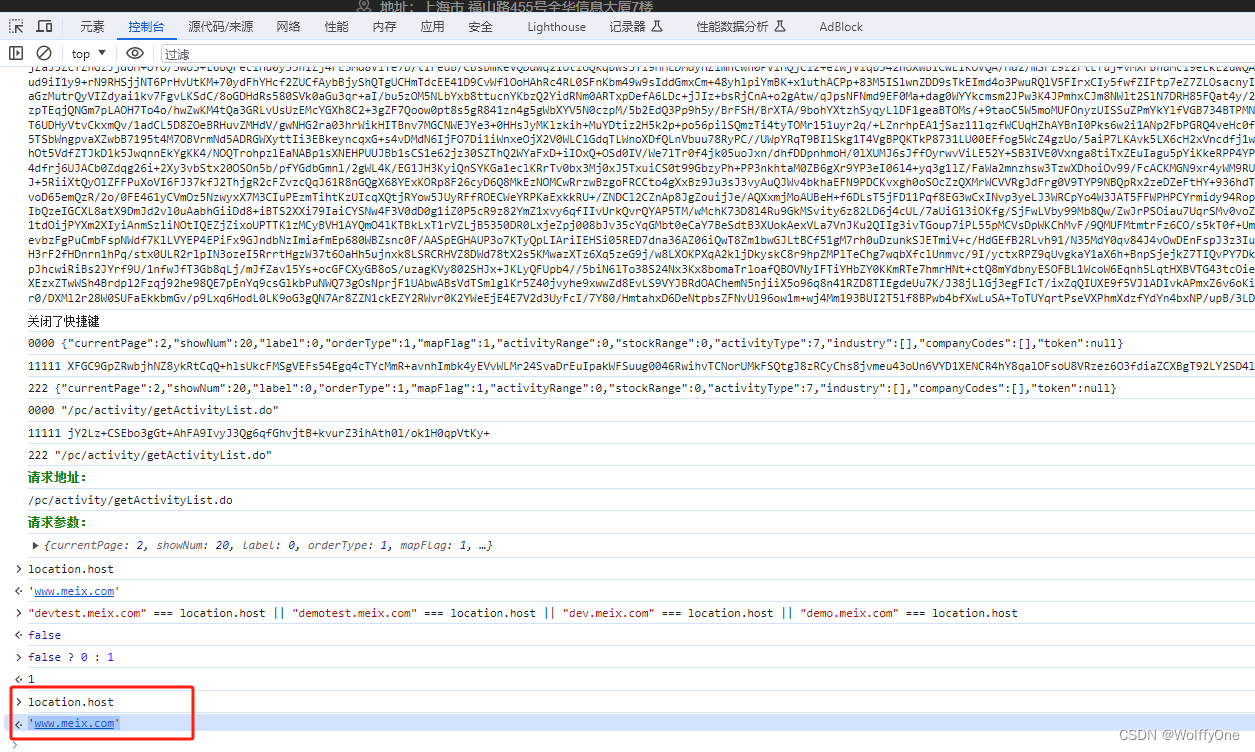Image resolution: width=1255 pixels, height=752 pixels.
Task: Click the 1 result output line
Action: click(31, 679)
